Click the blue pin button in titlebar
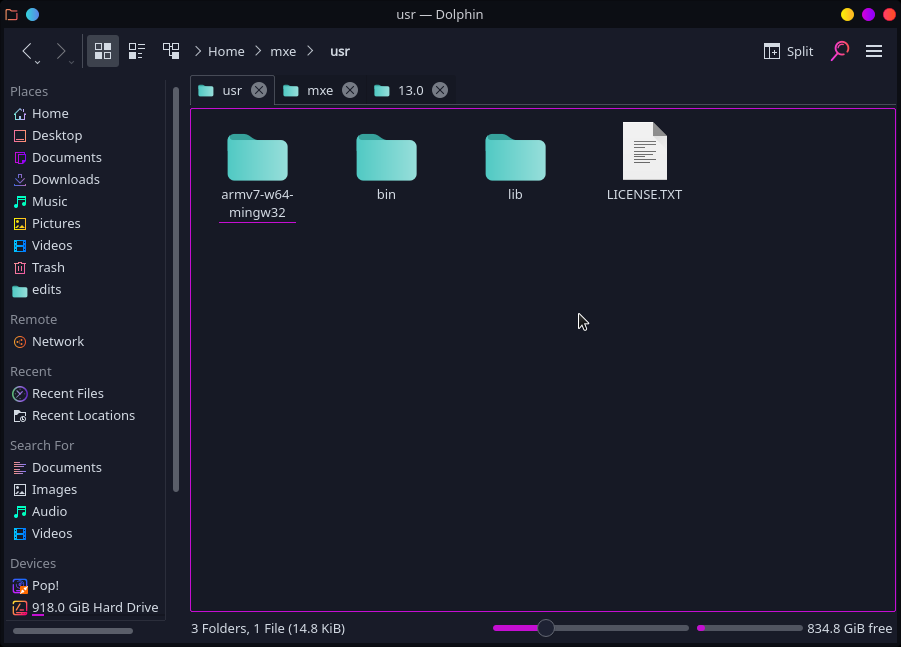This screenshot has height=647, width=901. [x=33, y=14]
